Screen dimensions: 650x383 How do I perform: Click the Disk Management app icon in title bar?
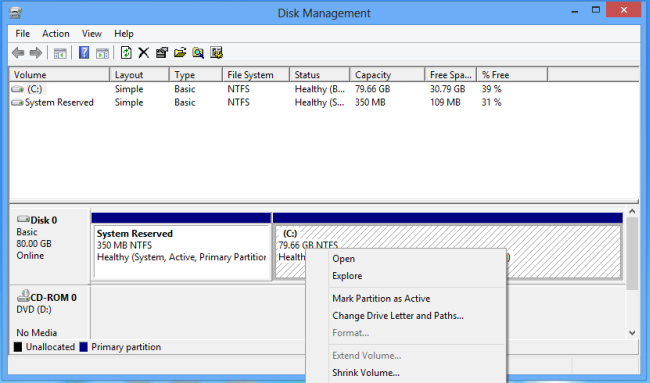tap(15, 13)
